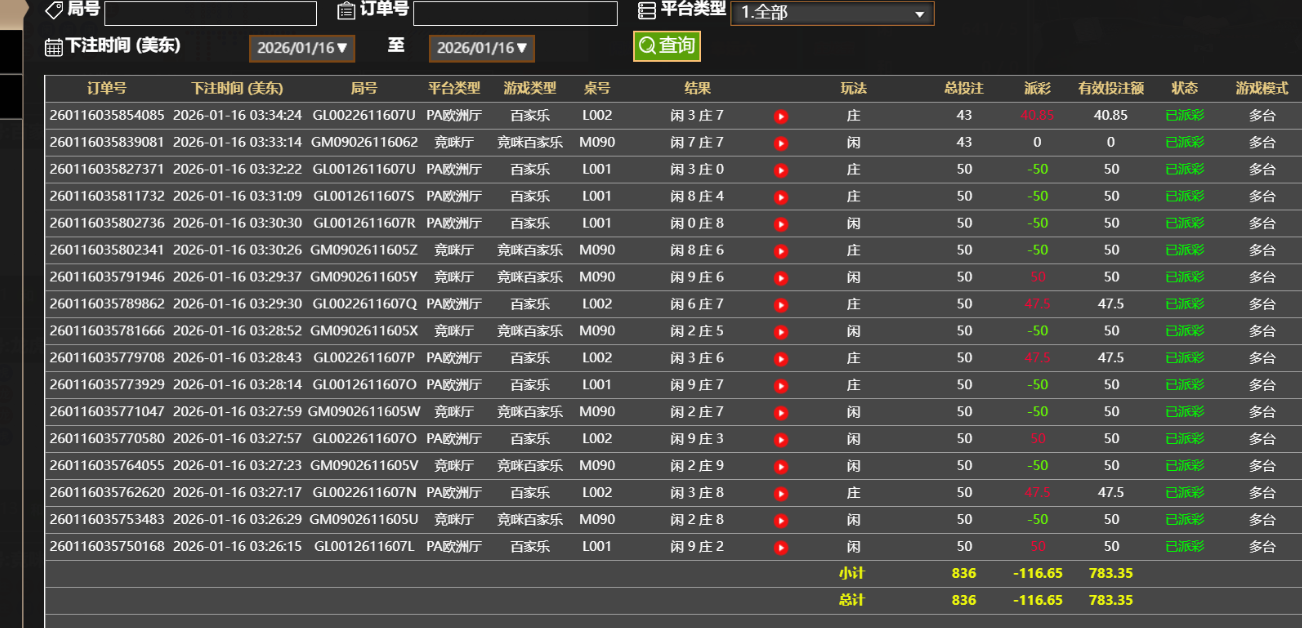Open the 平台类型 dropdown showing 1.全部

[832, 13]
